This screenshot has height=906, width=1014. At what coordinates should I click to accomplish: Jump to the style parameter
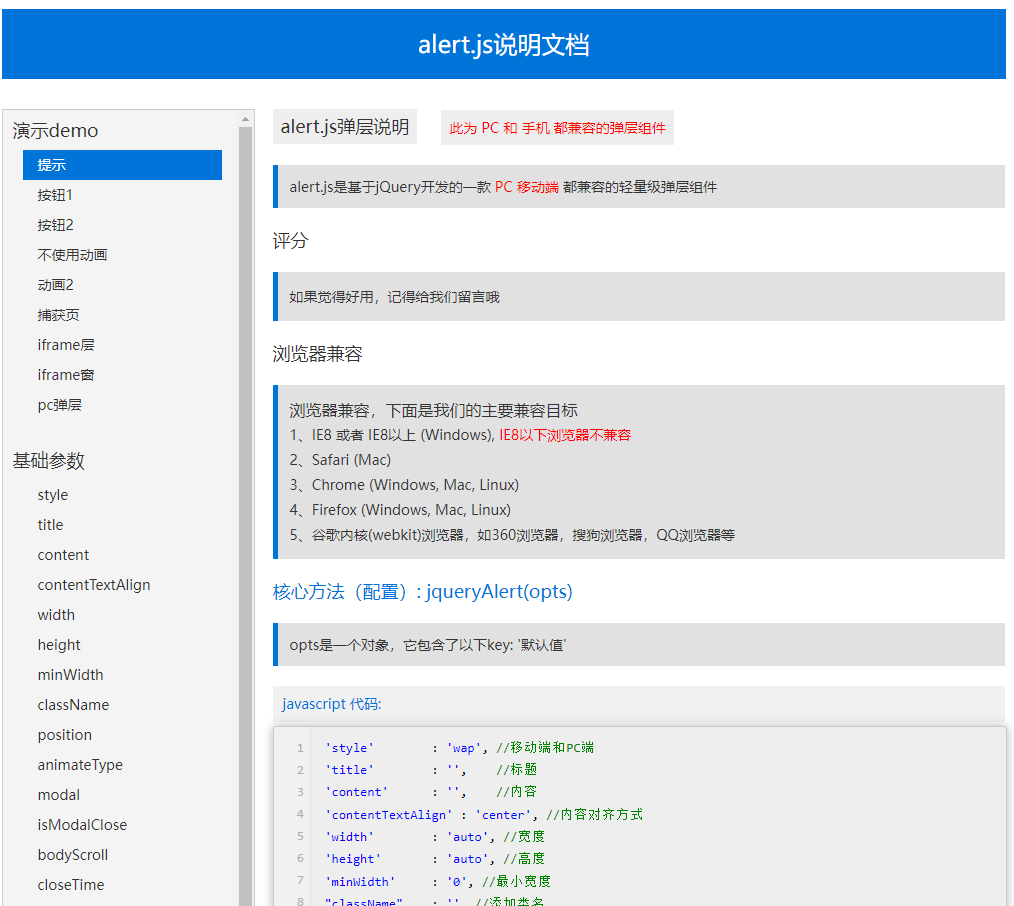[x=52, y=495]
